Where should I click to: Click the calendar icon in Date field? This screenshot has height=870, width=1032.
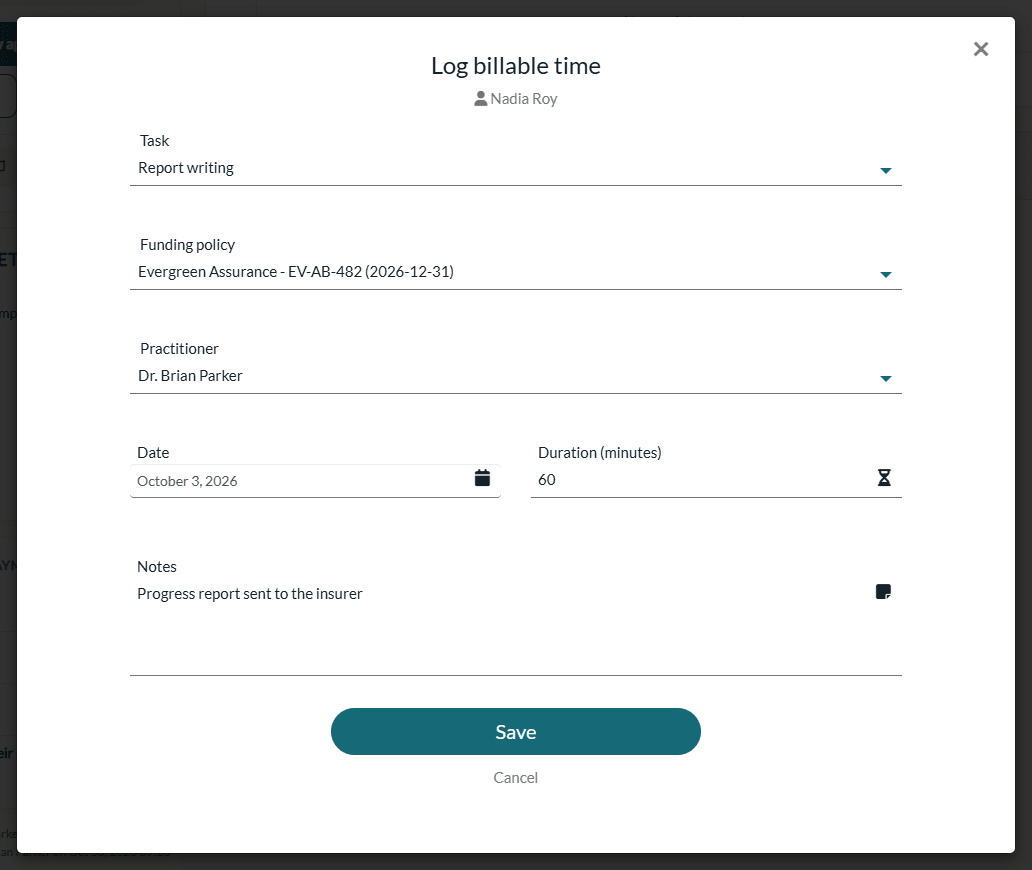click(482, 478)
